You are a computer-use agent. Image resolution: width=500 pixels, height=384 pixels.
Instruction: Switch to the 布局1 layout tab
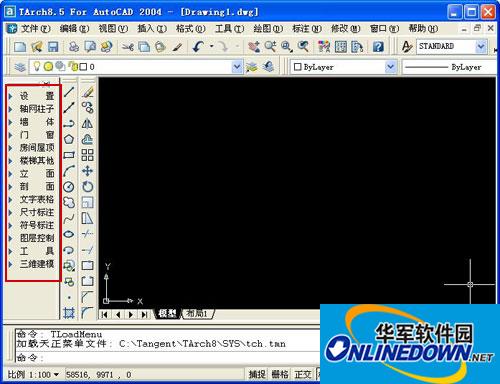point(197,314)
